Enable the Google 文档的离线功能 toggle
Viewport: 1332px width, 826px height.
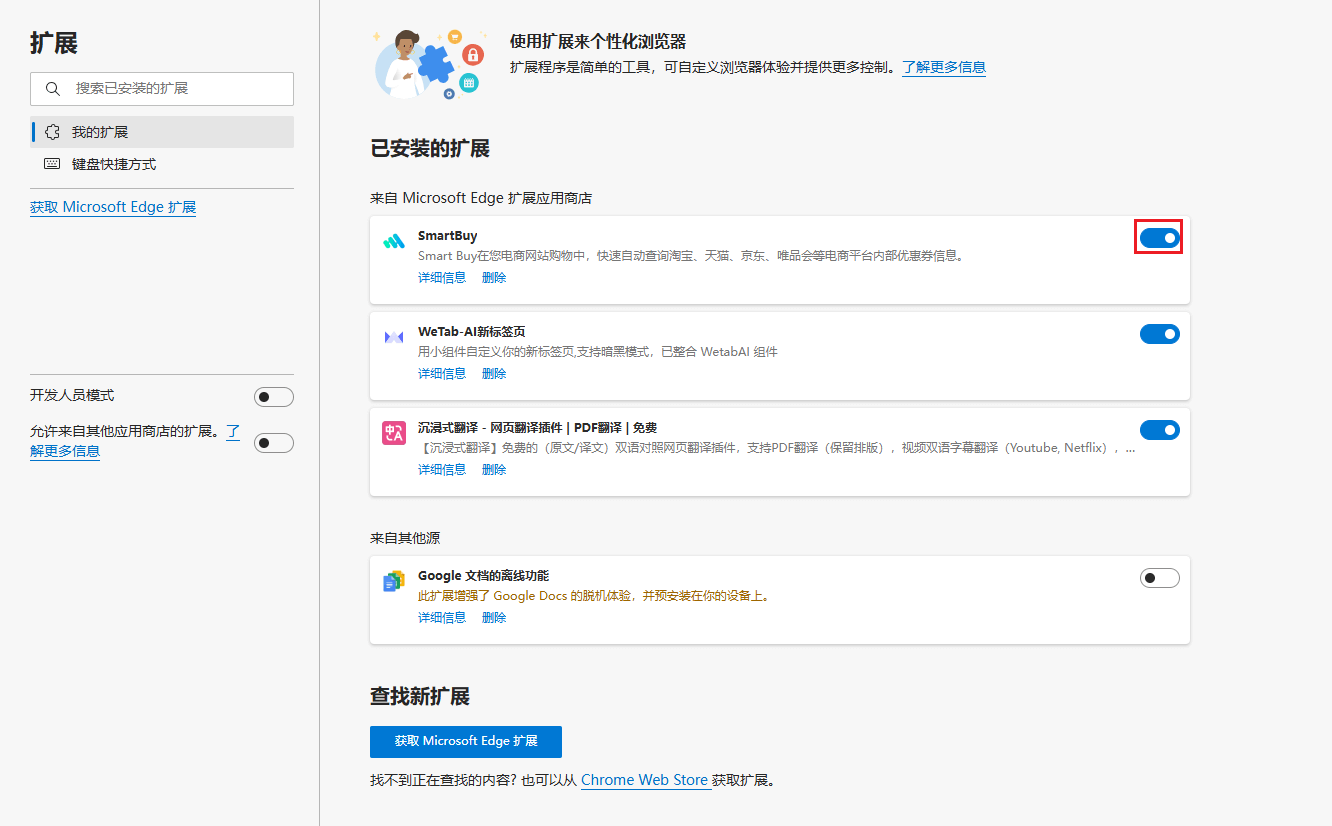pyautogui.click(x=1159, y=577)
